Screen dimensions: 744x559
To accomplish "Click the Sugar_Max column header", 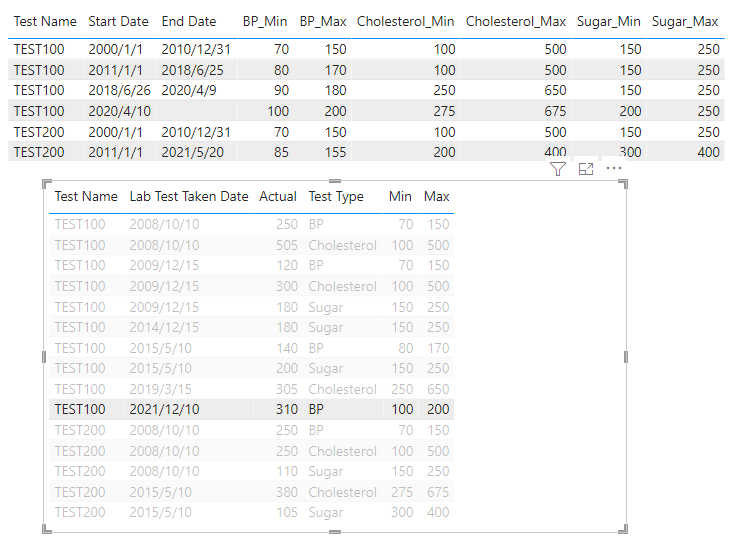I will [685, 22].
